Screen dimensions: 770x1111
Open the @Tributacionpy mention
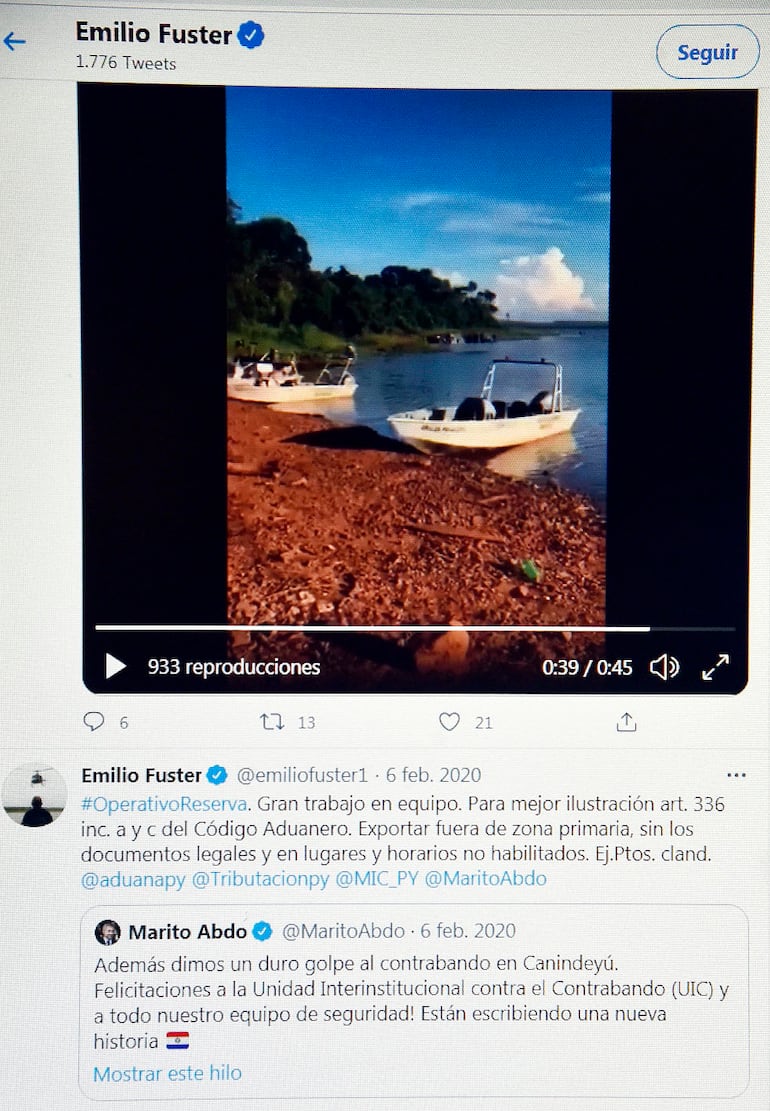click(x=260, y=879)
